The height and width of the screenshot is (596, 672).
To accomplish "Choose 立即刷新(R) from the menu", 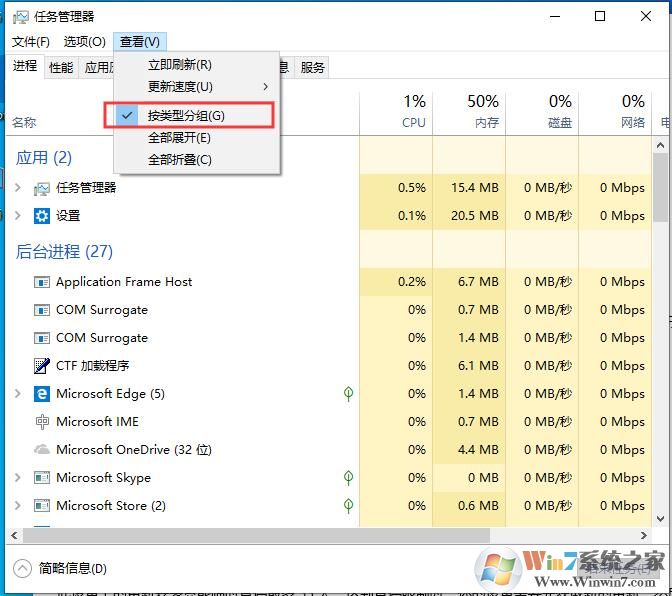I will pos(197,65).
